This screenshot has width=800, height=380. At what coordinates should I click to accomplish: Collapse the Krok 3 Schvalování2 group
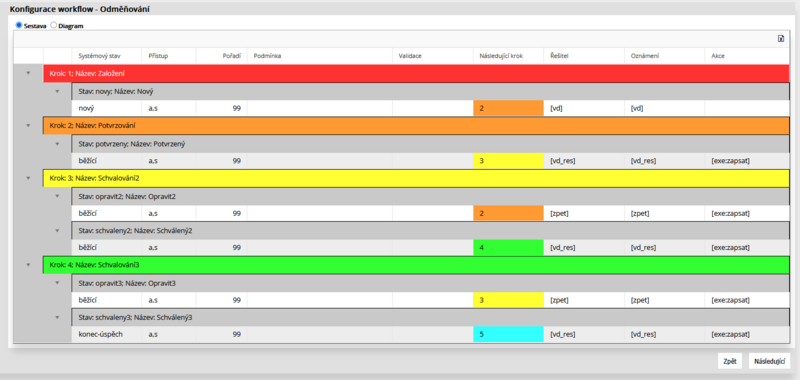pos(28,178)
